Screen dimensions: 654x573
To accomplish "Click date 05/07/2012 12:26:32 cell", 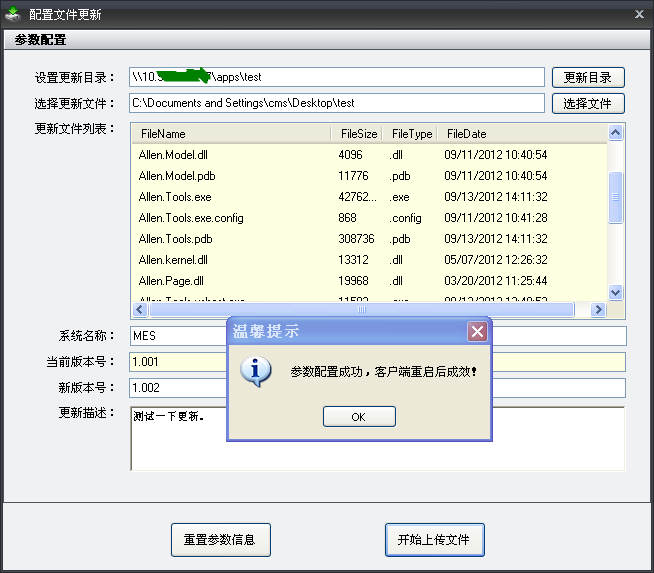I will [496, 260].
